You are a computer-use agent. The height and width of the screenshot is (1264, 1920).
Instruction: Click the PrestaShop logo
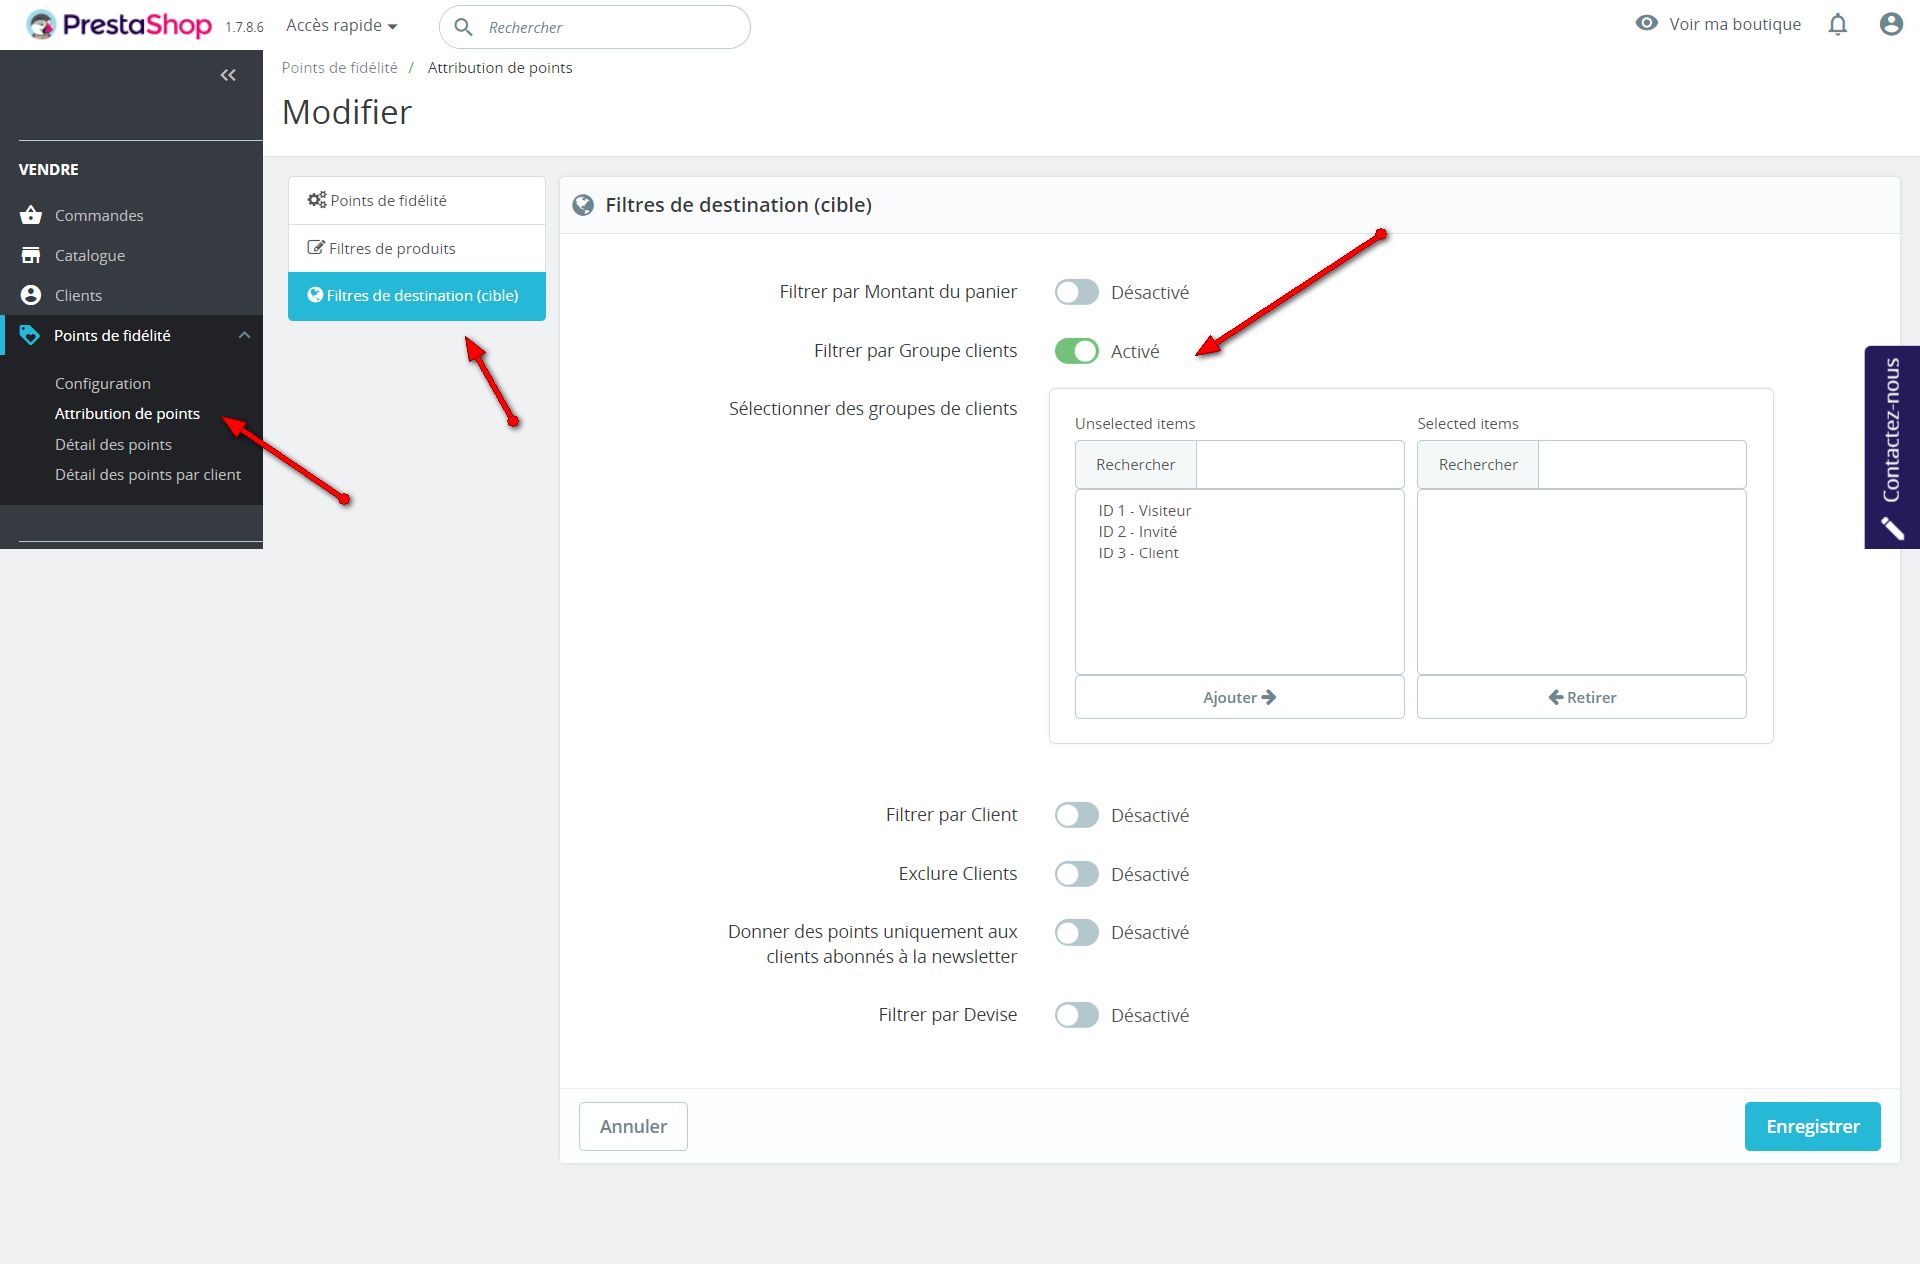(x=119, y=25)
